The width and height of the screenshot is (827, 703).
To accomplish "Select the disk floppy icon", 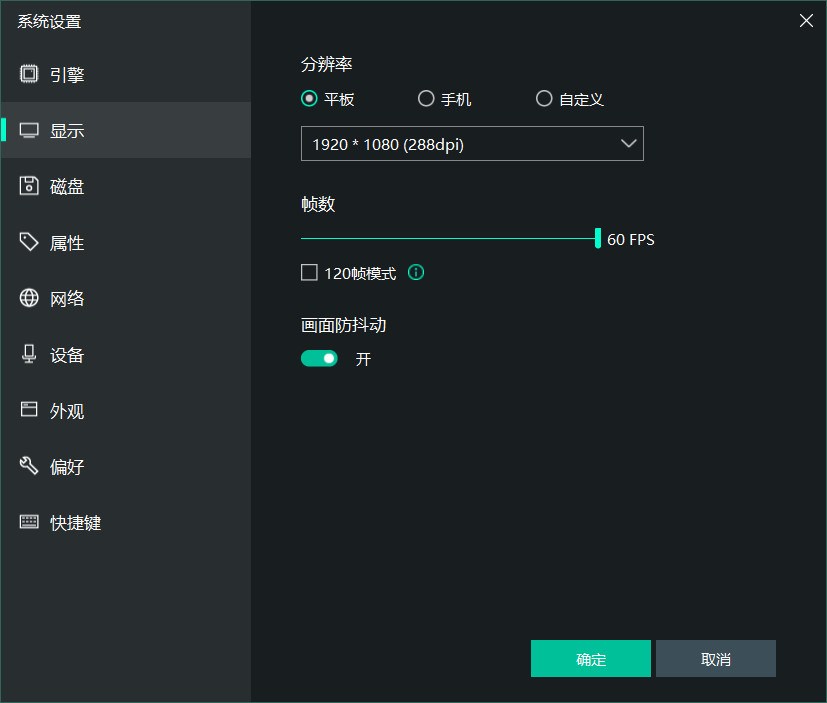I will pos(29,186).
